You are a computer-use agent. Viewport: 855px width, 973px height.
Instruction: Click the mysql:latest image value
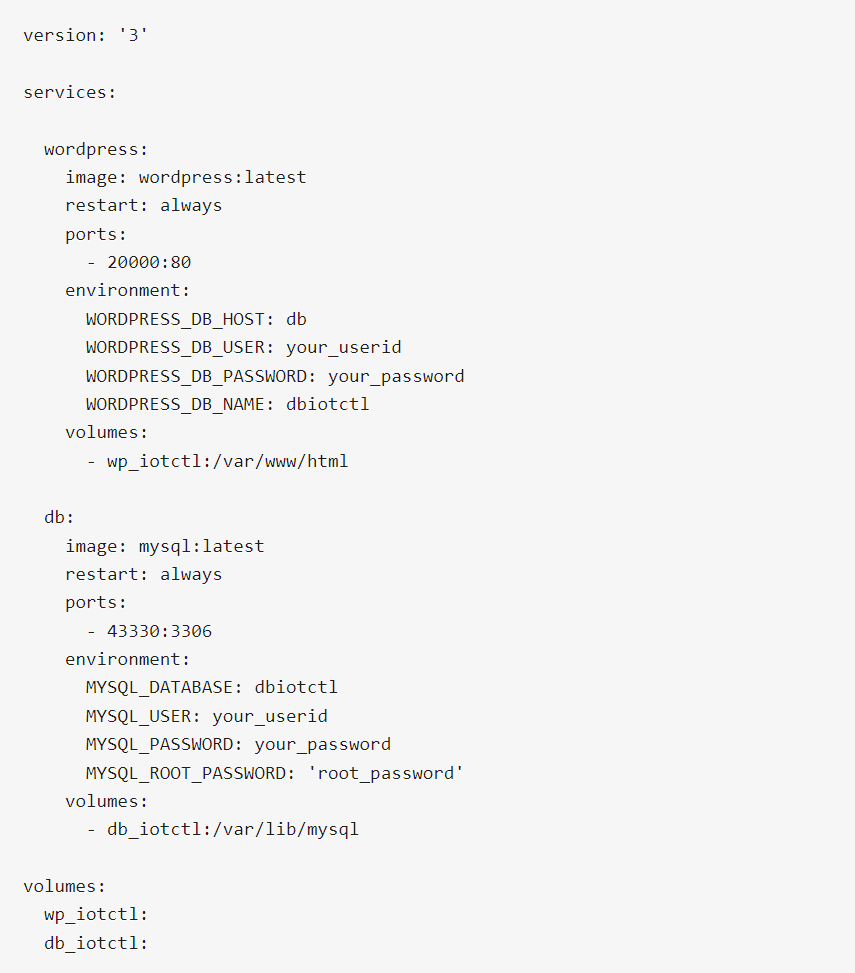(x=201, y=546)
